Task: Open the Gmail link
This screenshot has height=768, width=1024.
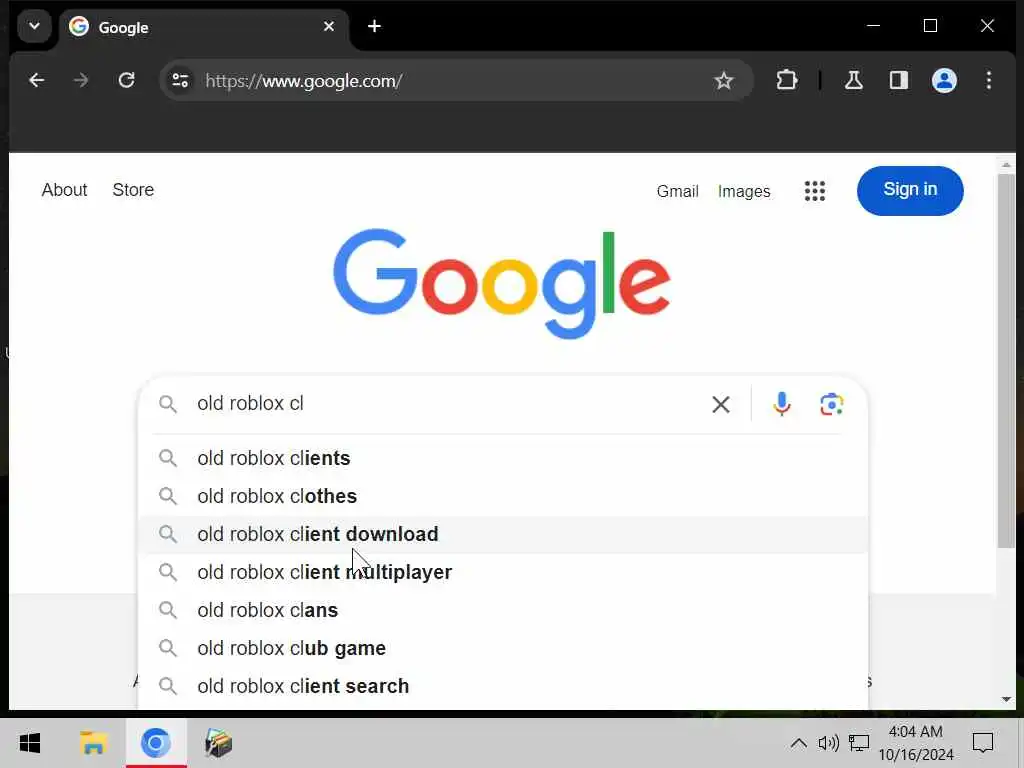Action: coord(677,191)
